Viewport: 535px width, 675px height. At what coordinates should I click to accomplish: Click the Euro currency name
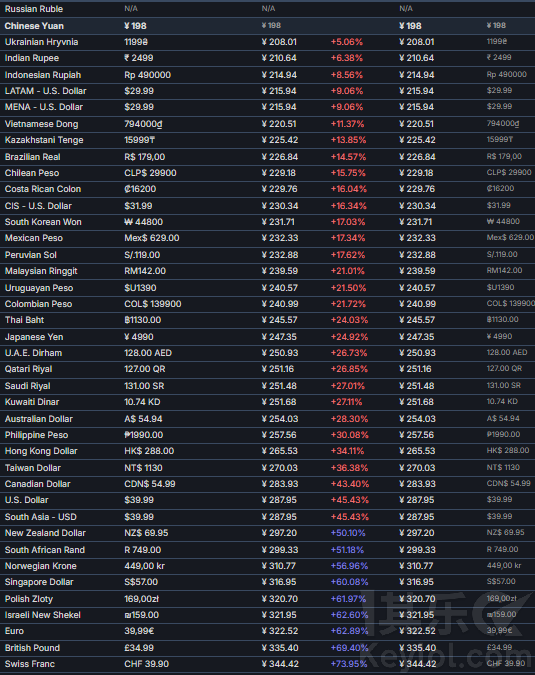pyautogui.click(x=14, y=632)
